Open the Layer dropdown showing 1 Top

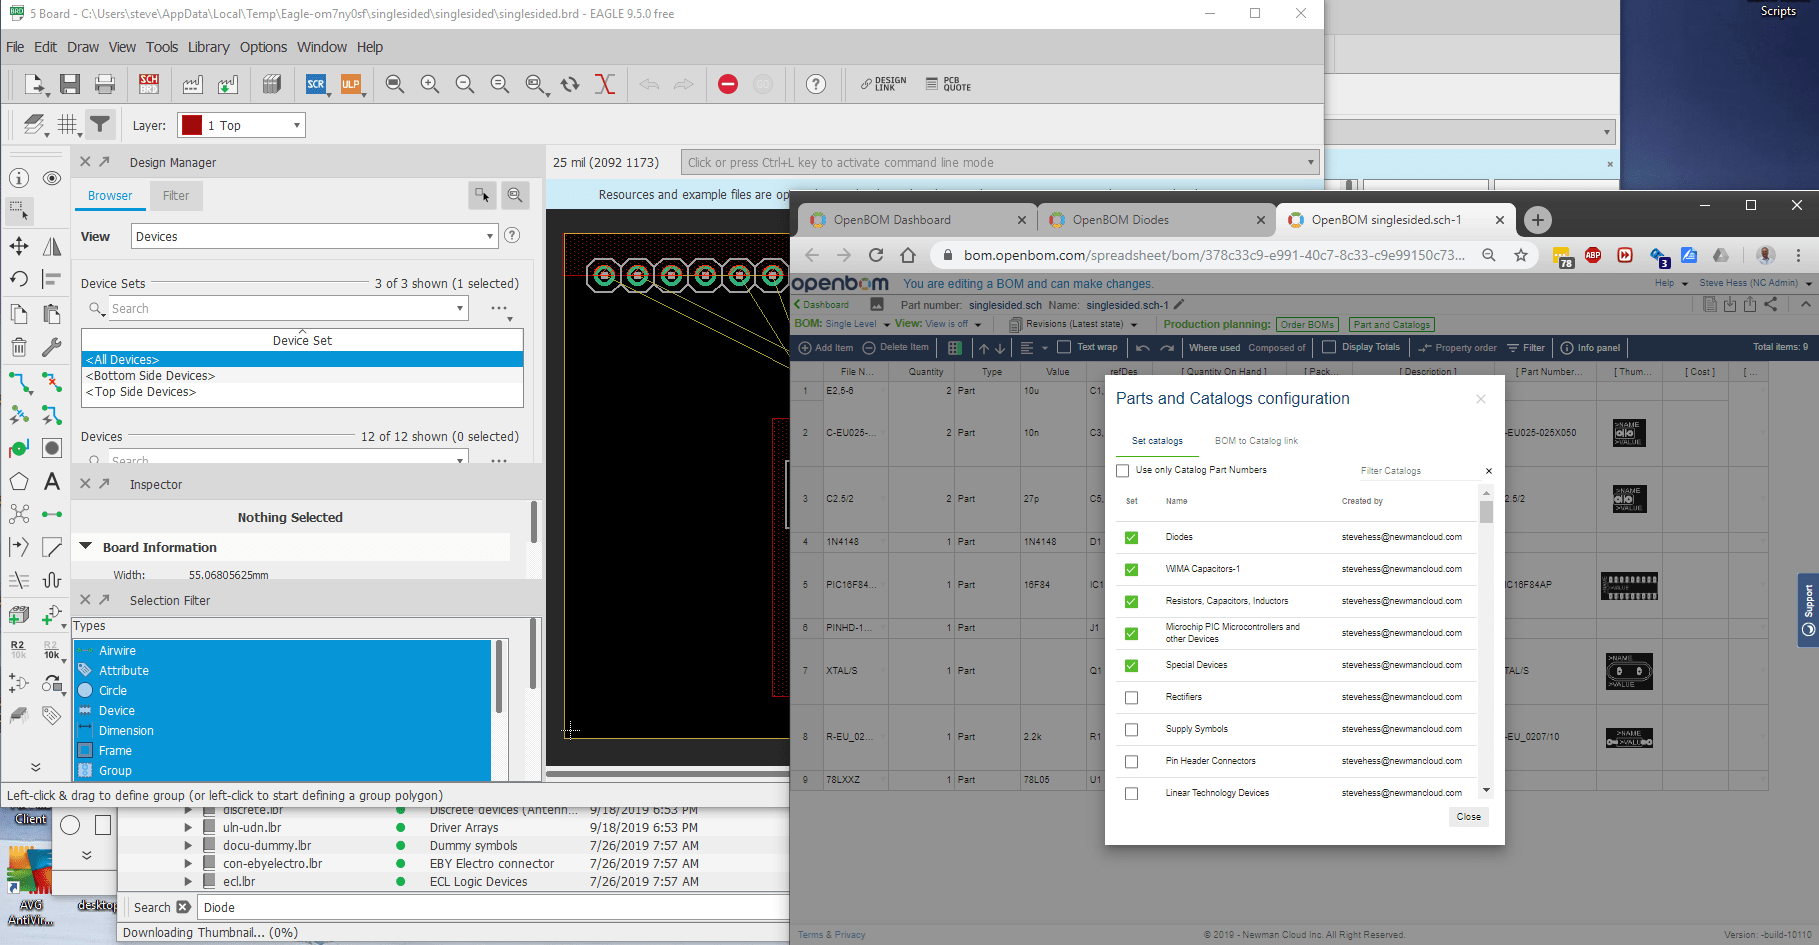(241, 125)
